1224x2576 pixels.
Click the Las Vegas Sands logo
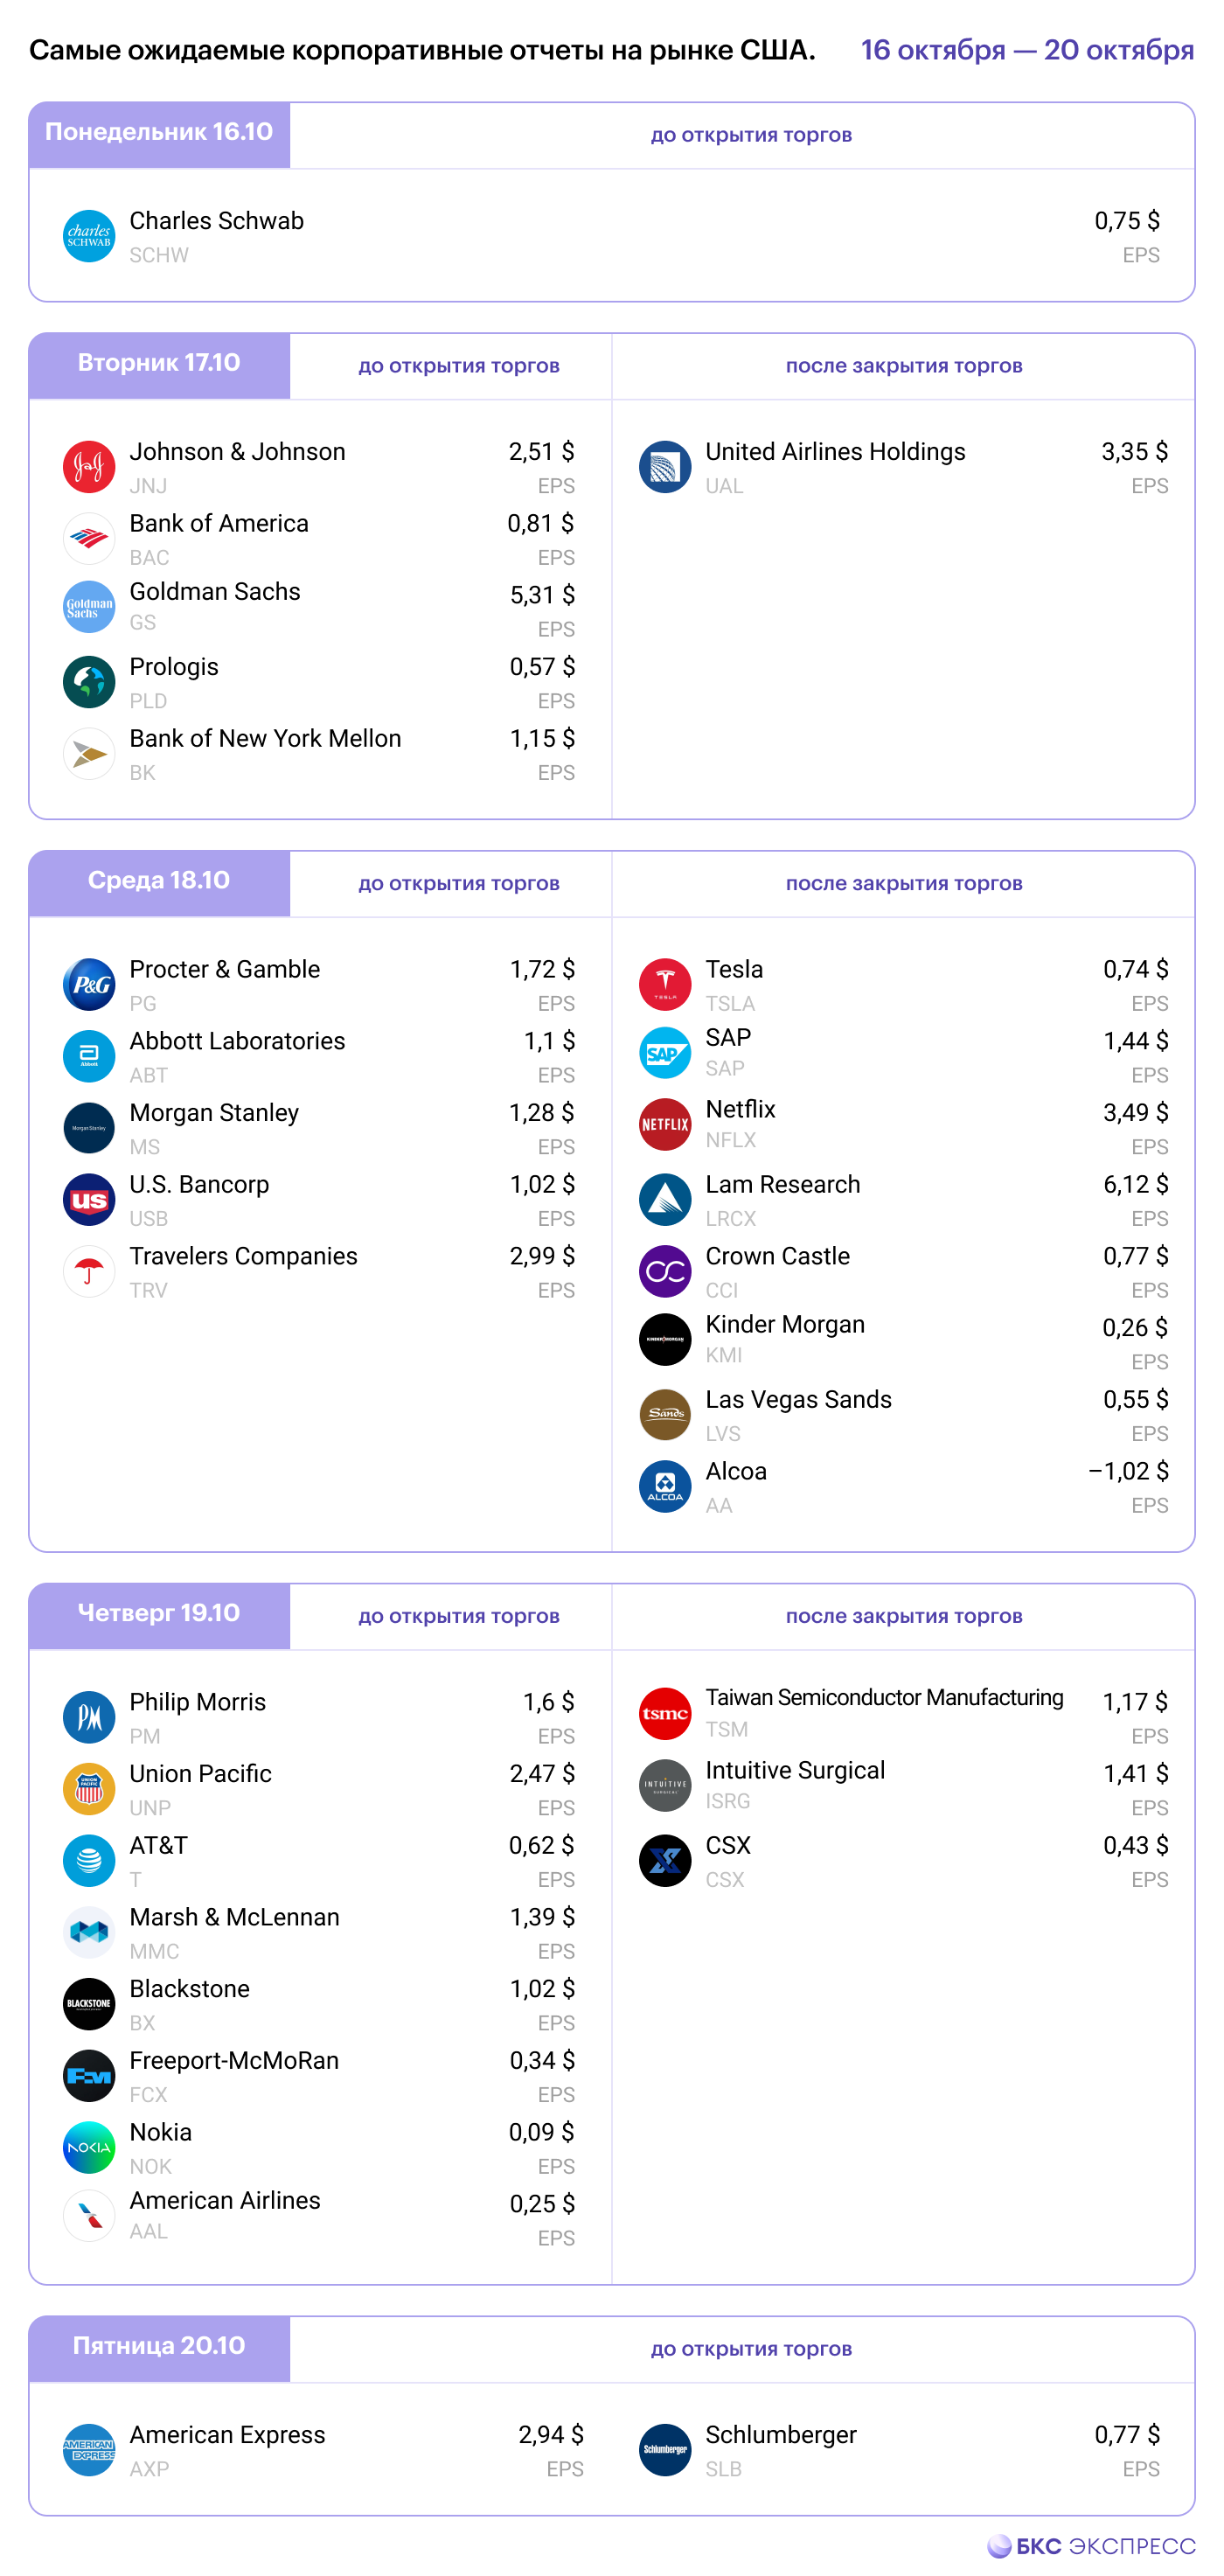click(665, 1415)
